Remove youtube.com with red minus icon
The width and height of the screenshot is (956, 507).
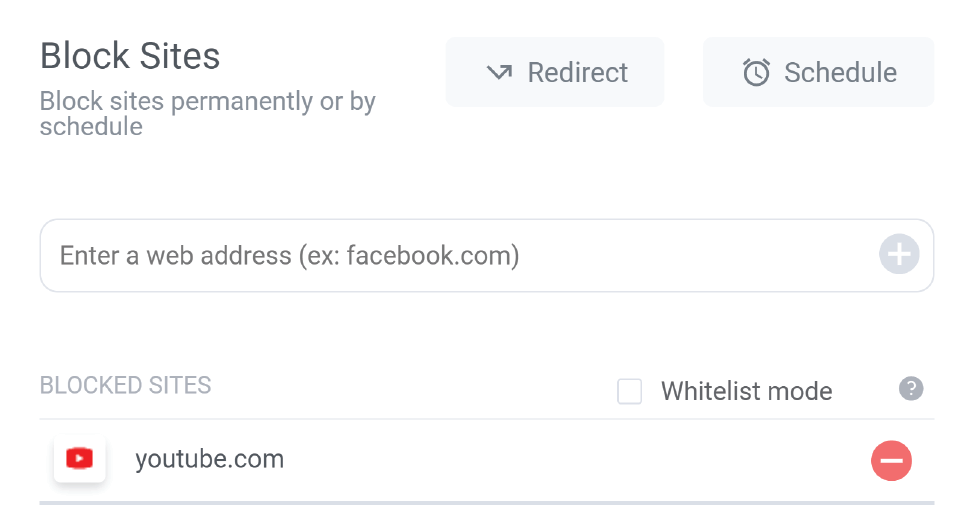[891, 461]
